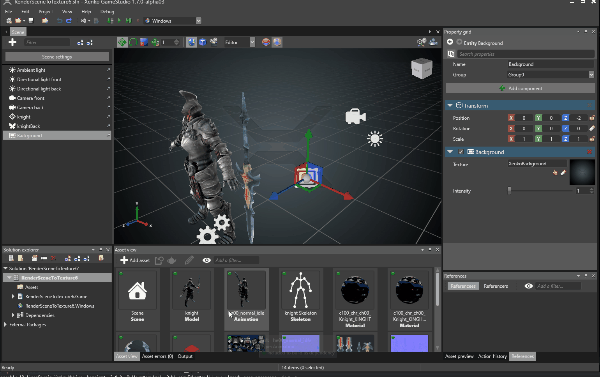
Task: Switch to the Output tab
Action: pos(185,356)
